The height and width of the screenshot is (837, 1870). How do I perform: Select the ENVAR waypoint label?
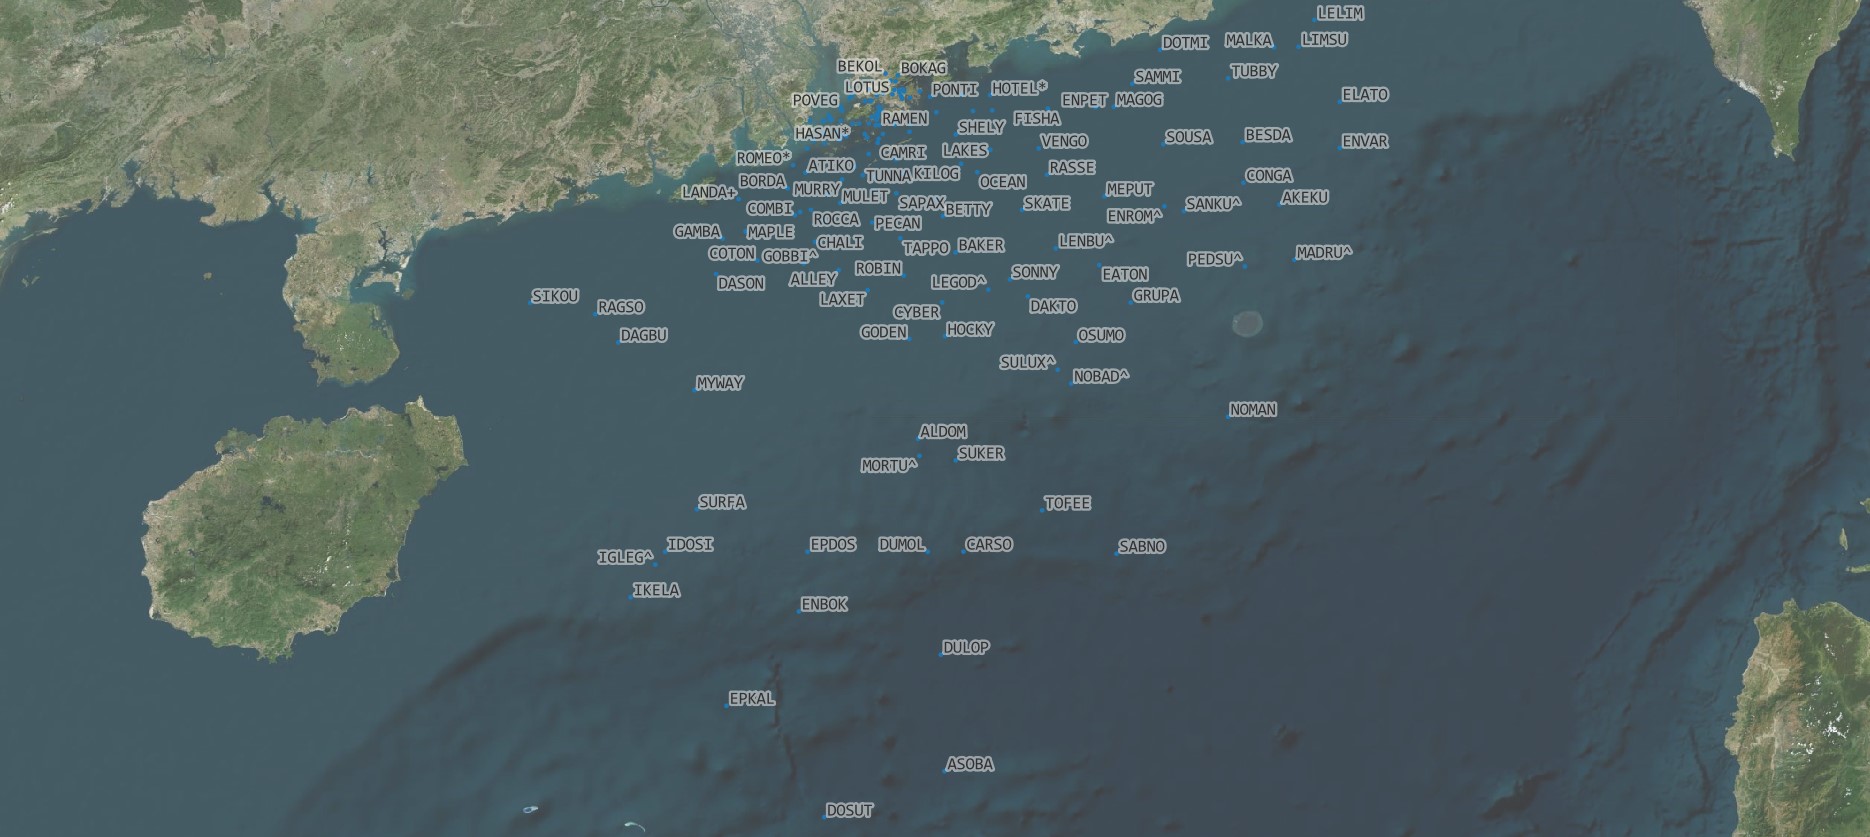[1365, 142]
